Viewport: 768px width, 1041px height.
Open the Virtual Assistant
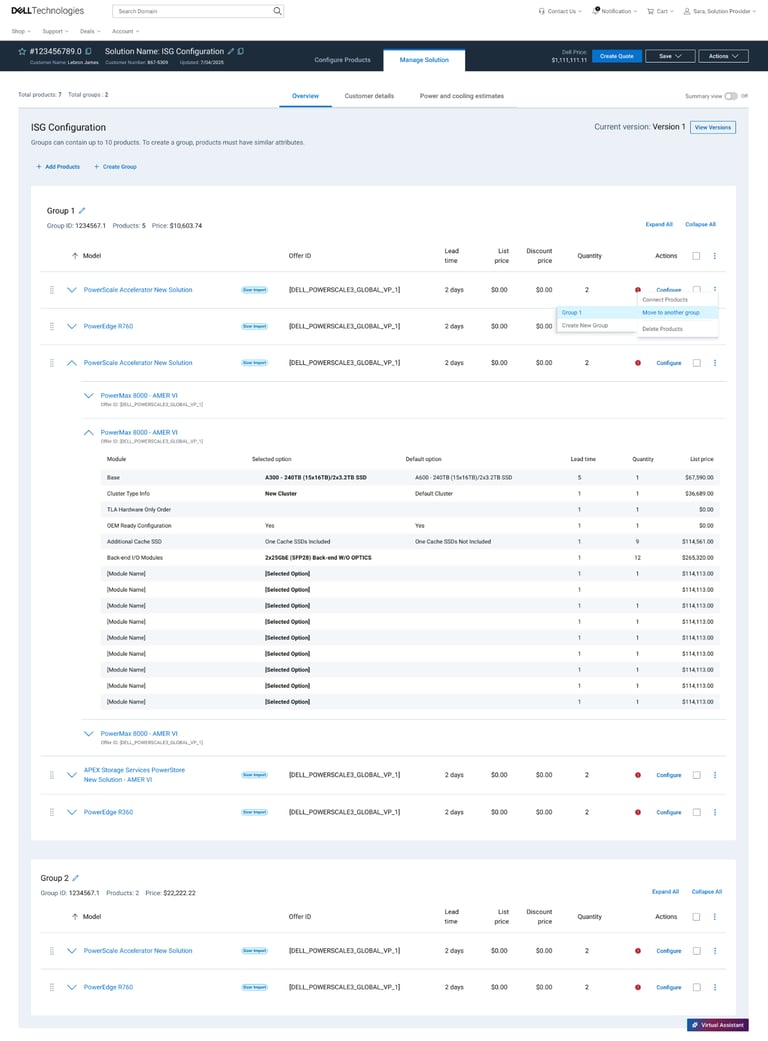[718, 1024]
